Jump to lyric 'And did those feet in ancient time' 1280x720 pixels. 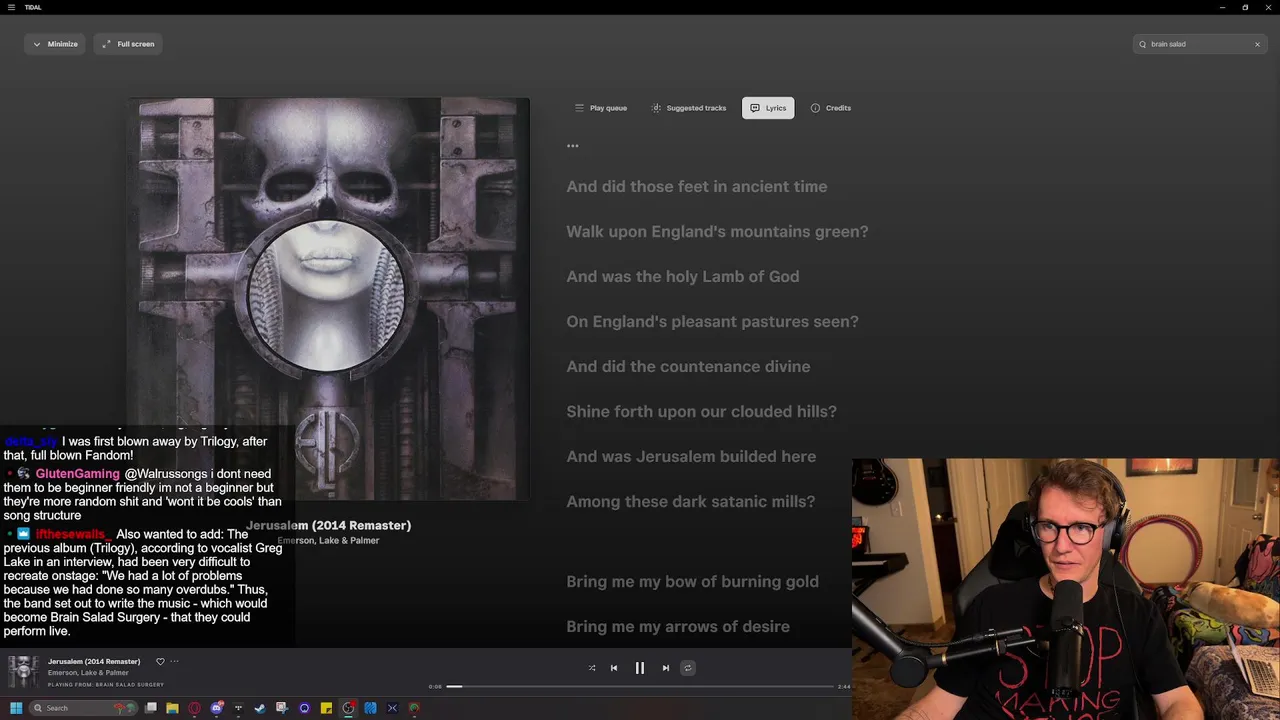pyautogui.click(x=697, y=187)
